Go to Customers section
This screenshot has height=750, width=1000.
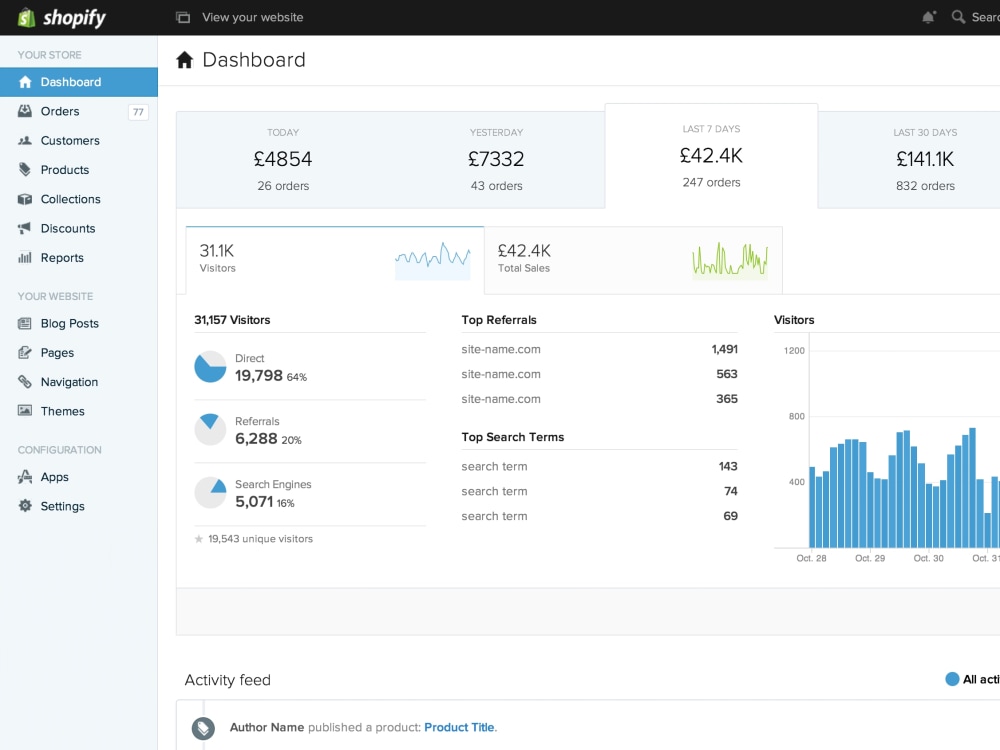click(78, 140)
